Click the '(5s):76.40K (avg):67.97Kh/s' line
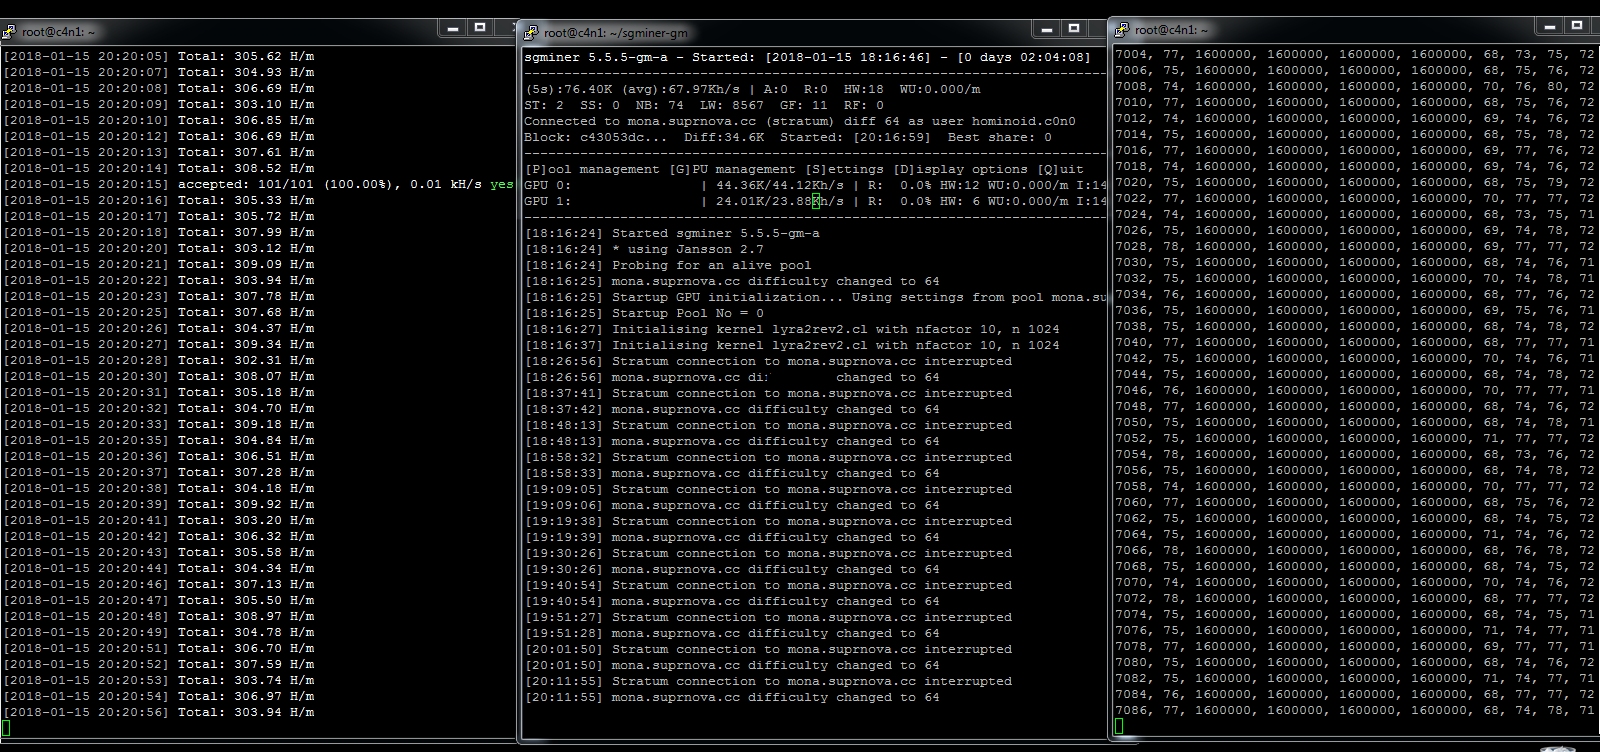The image size is (1600, 752). point(752,89)
